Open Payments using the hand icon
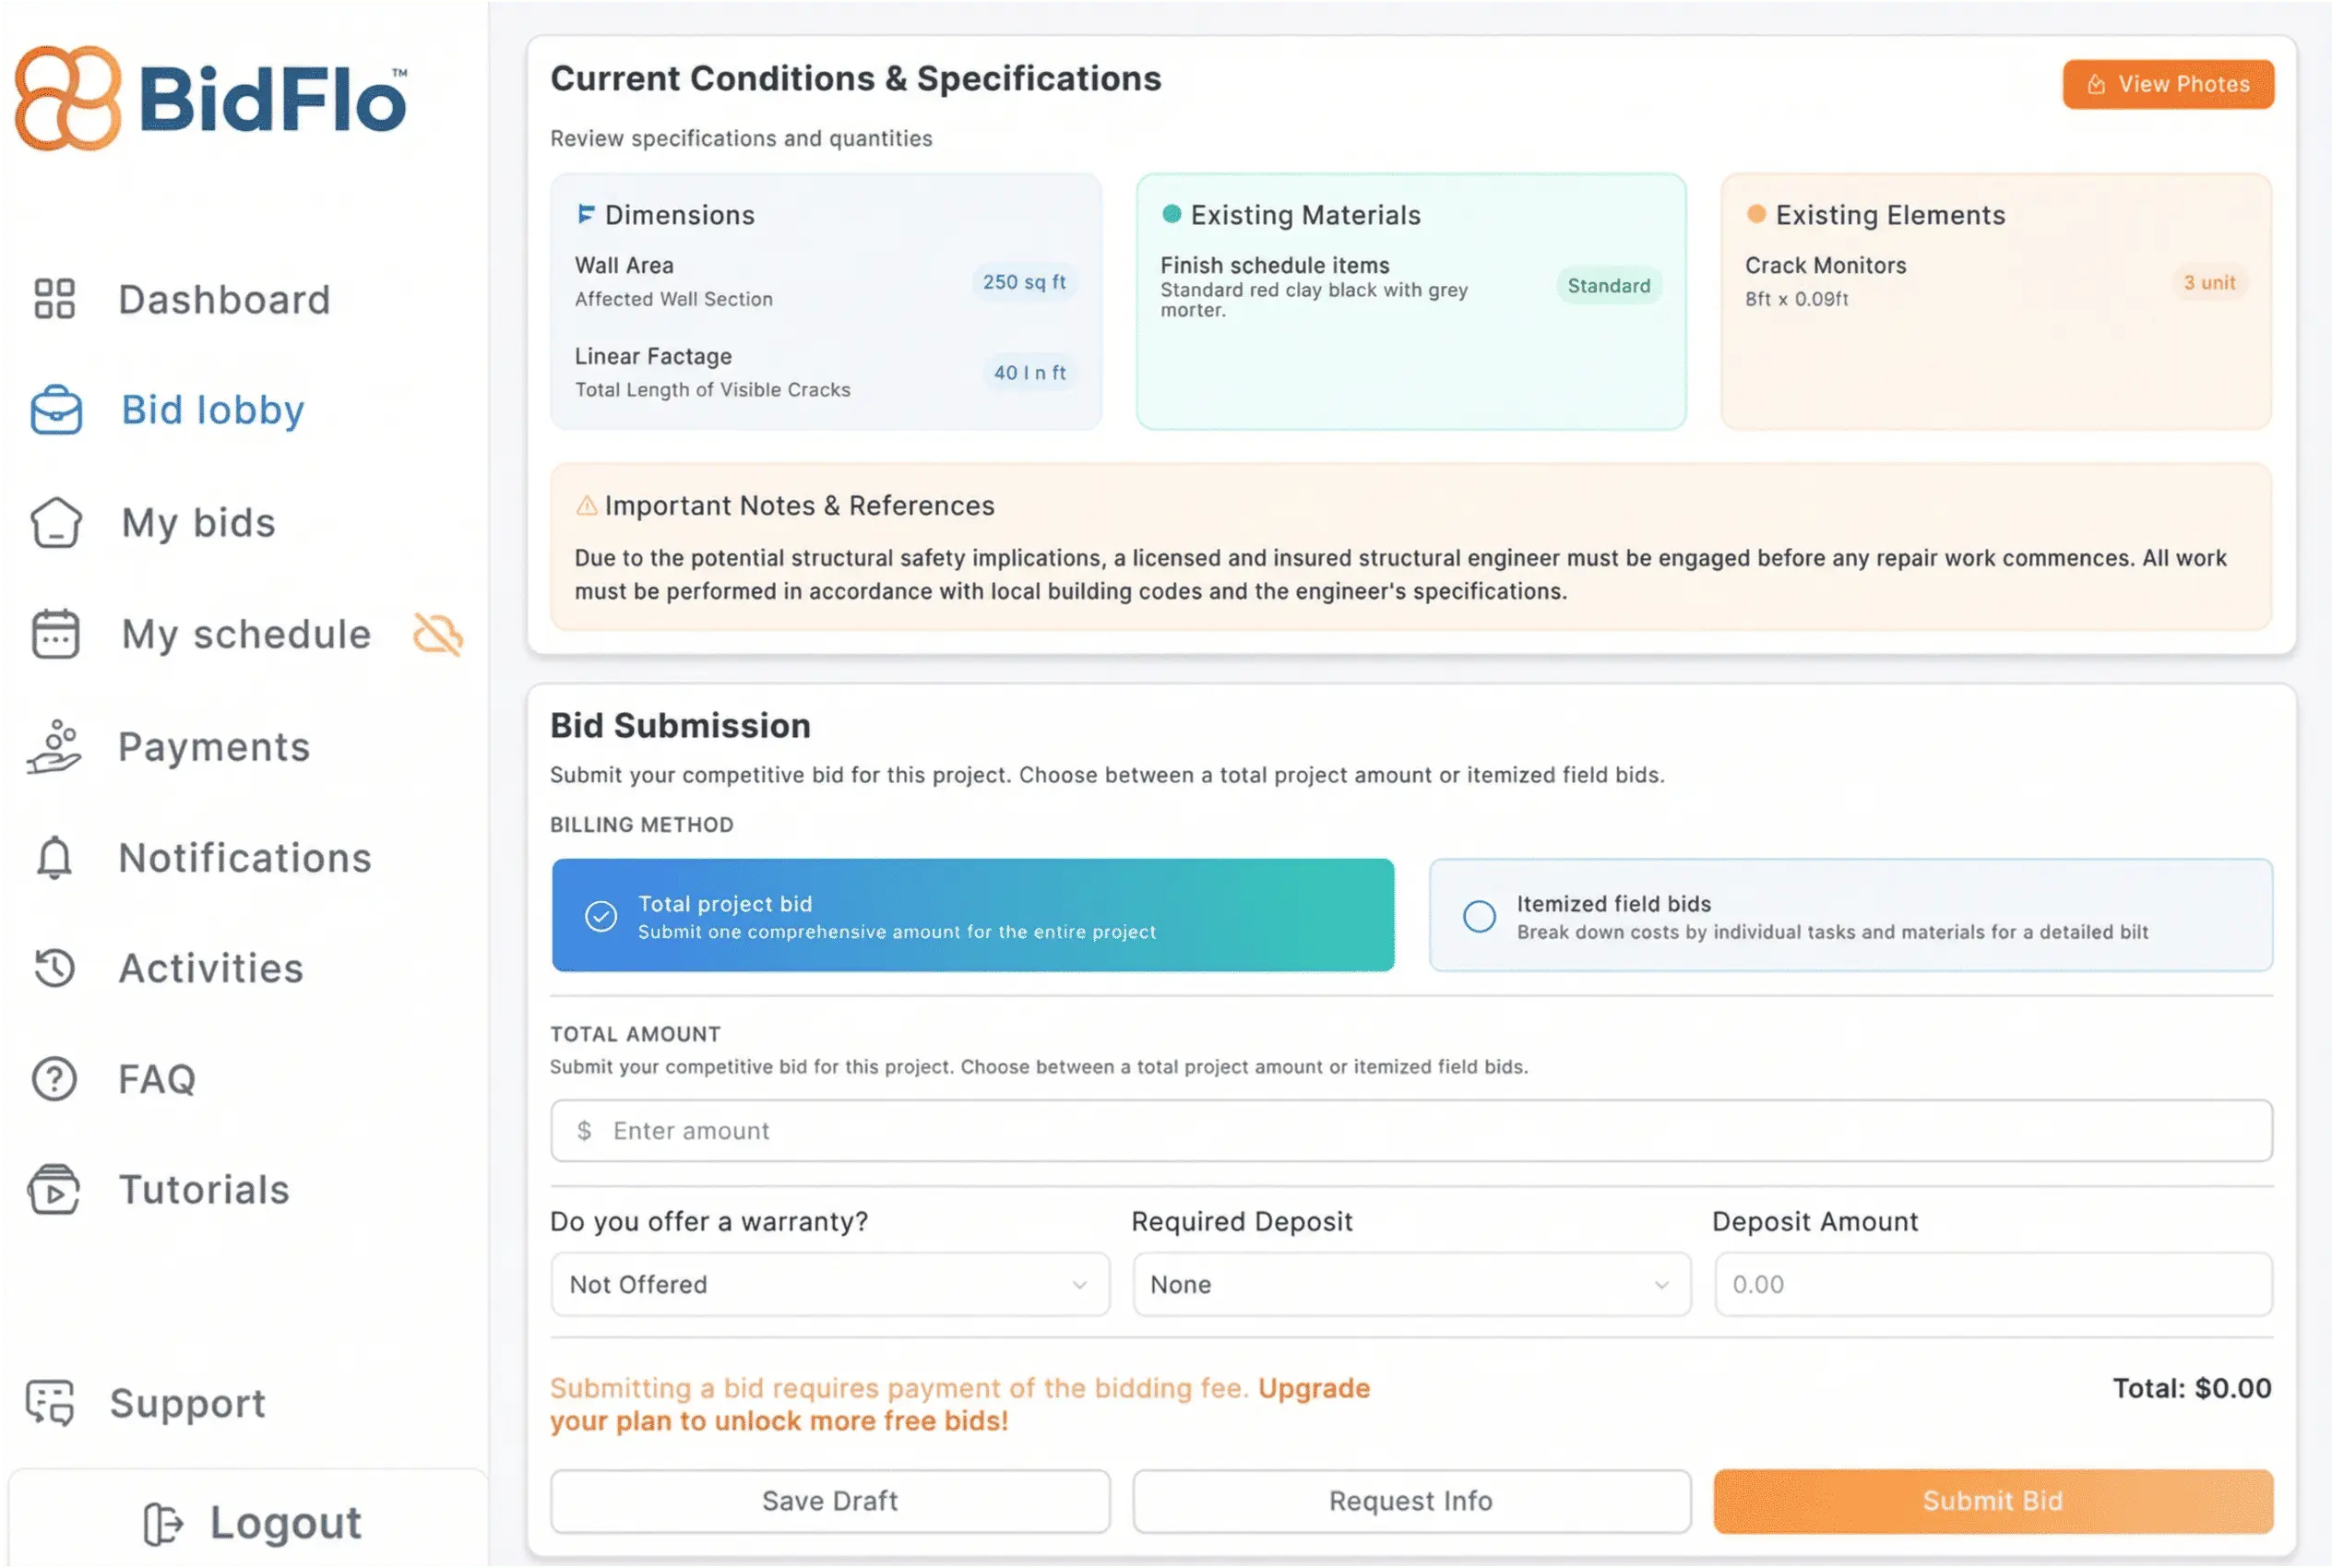 tap(55, 746)
